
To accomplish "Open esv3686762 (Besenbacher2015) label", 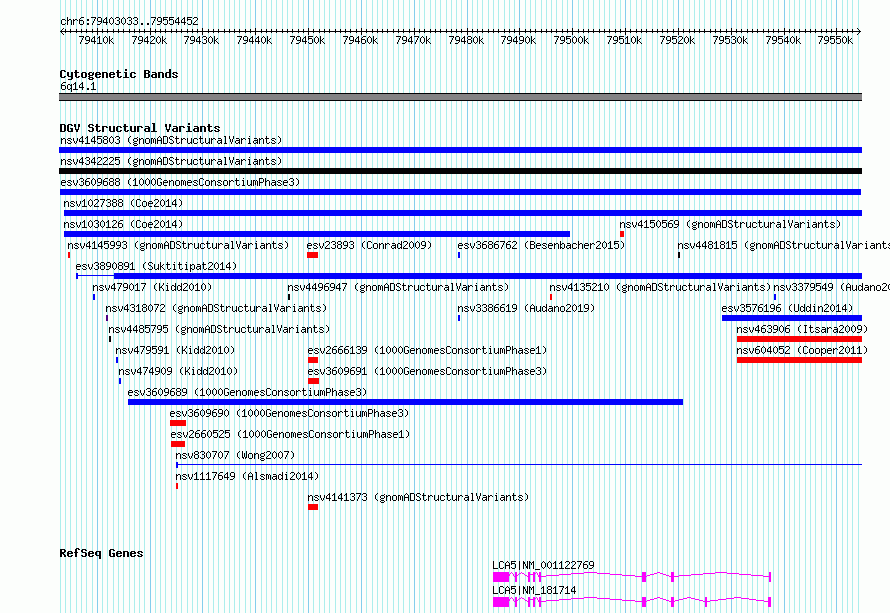I will 541,245.
